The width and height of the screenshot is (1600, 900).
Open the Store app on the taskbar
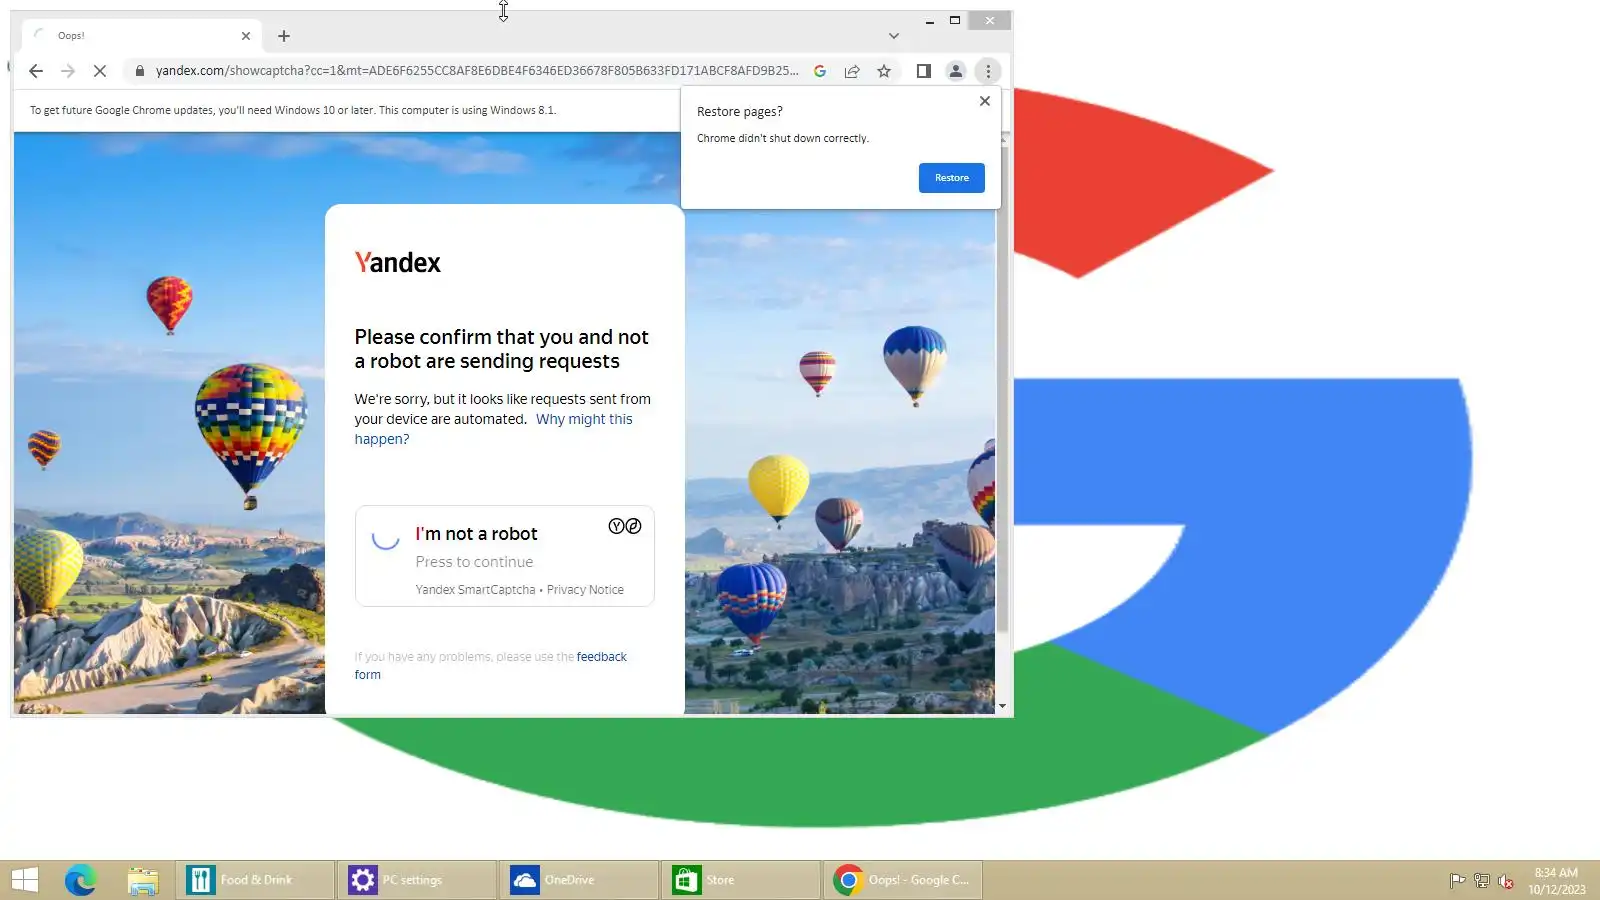click(741, 880)
